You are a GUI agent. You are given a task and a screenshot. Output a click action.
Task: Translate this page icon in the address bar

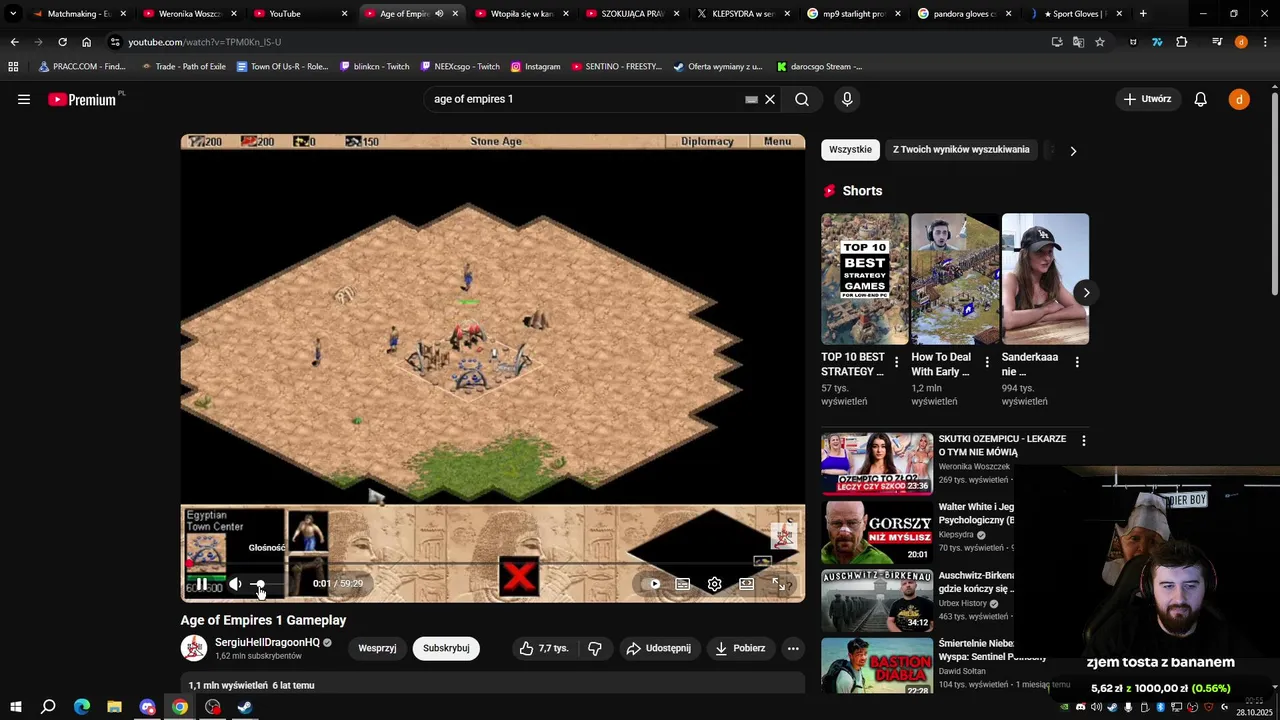pos(1078,42)
